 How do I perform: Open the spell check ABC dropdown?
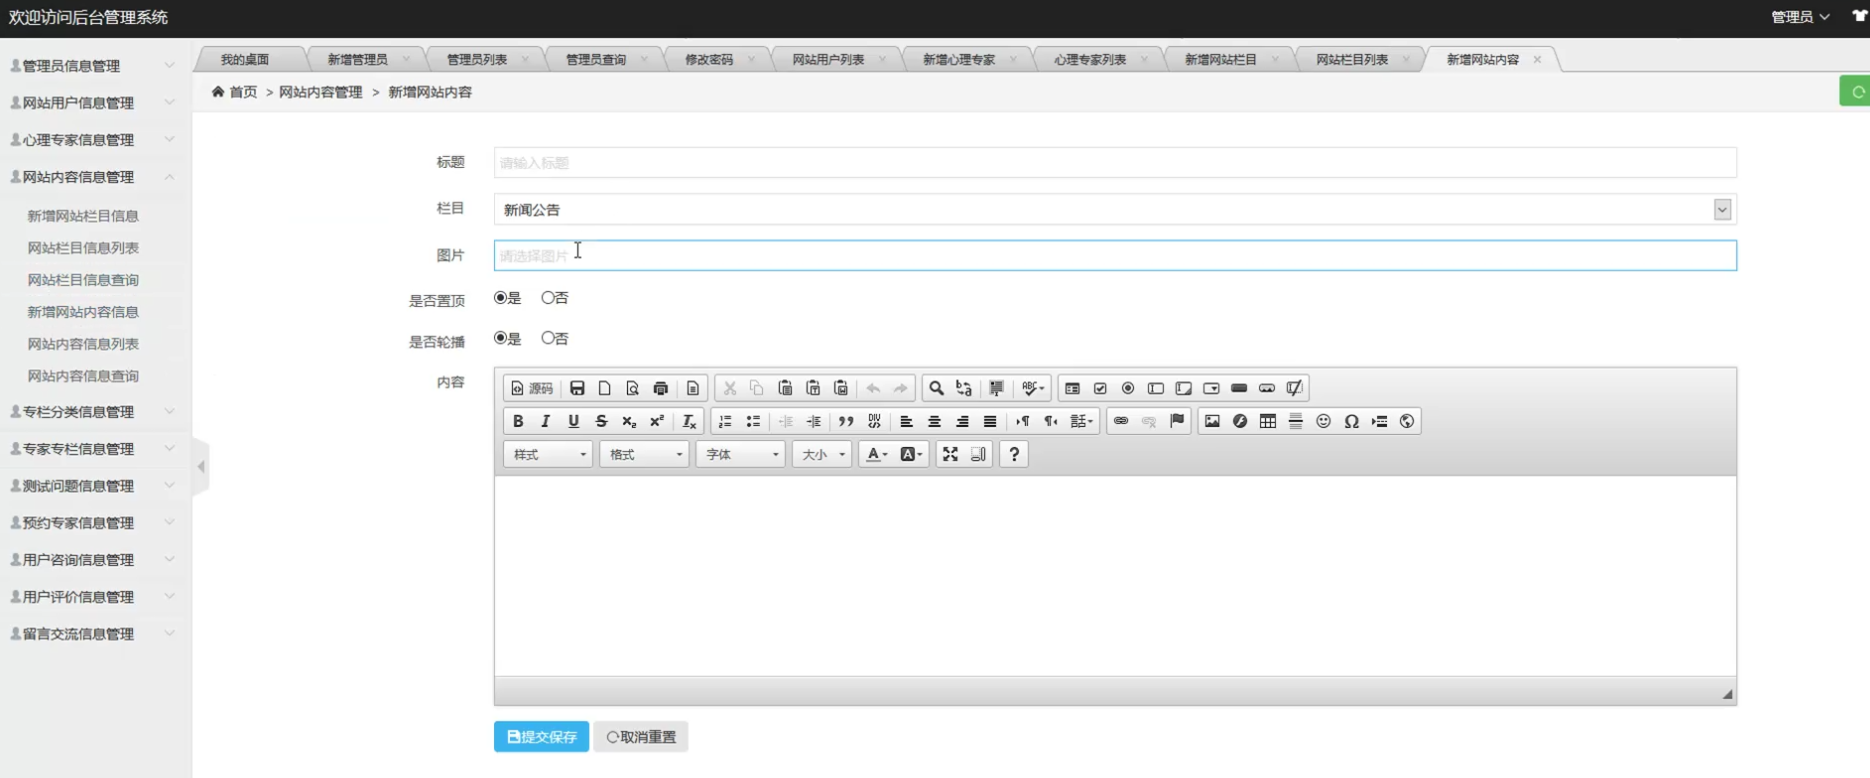1033,388
